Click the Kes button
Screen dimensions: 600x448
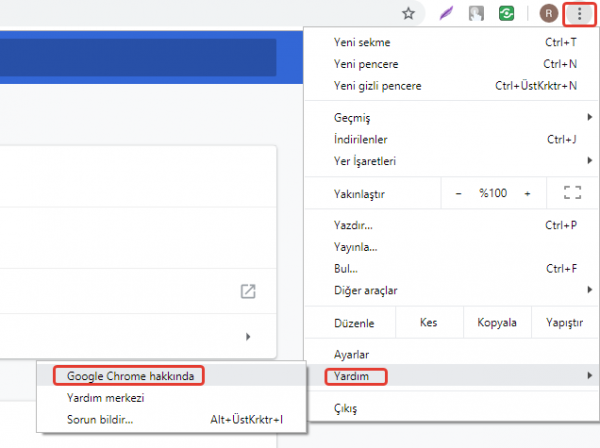coord(429,323)
